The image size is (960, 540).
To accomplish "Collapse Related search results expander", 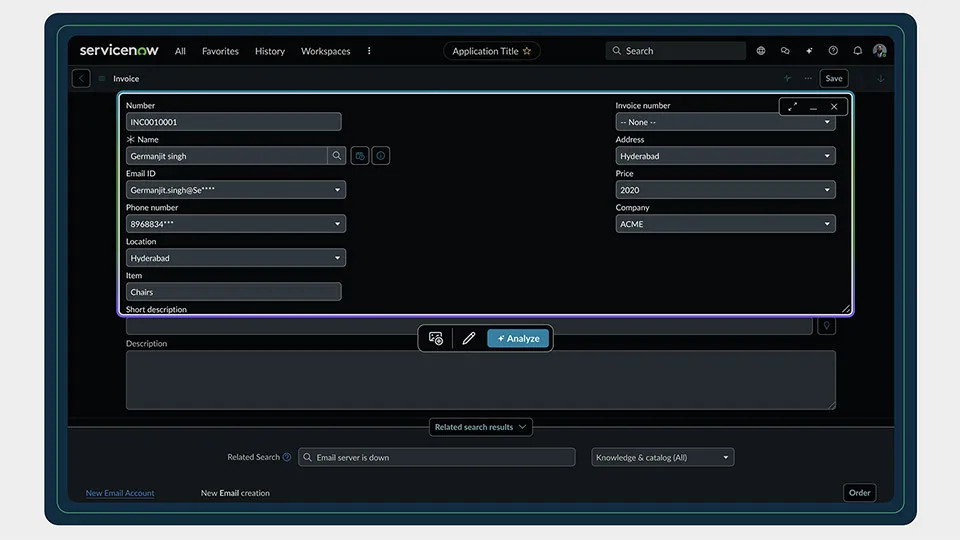I will (481, 427).
